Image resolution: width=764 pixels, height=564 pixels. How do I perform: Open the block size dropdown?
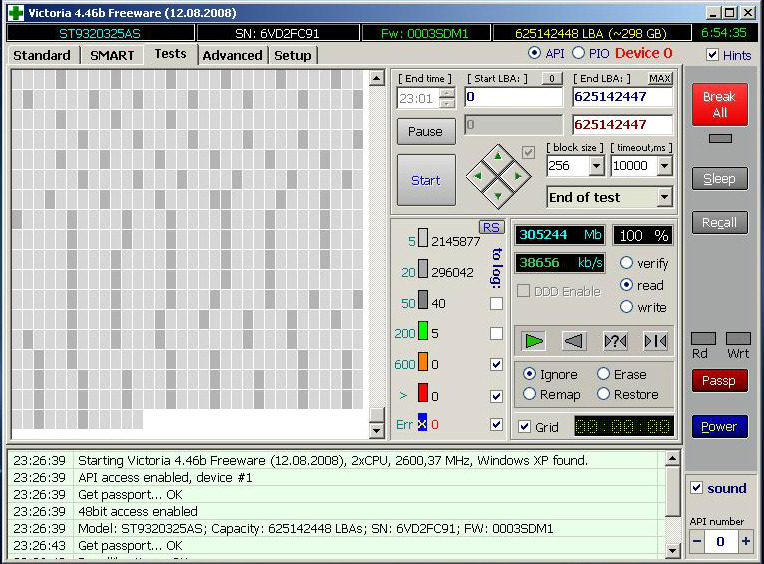[x=596, y=166]
